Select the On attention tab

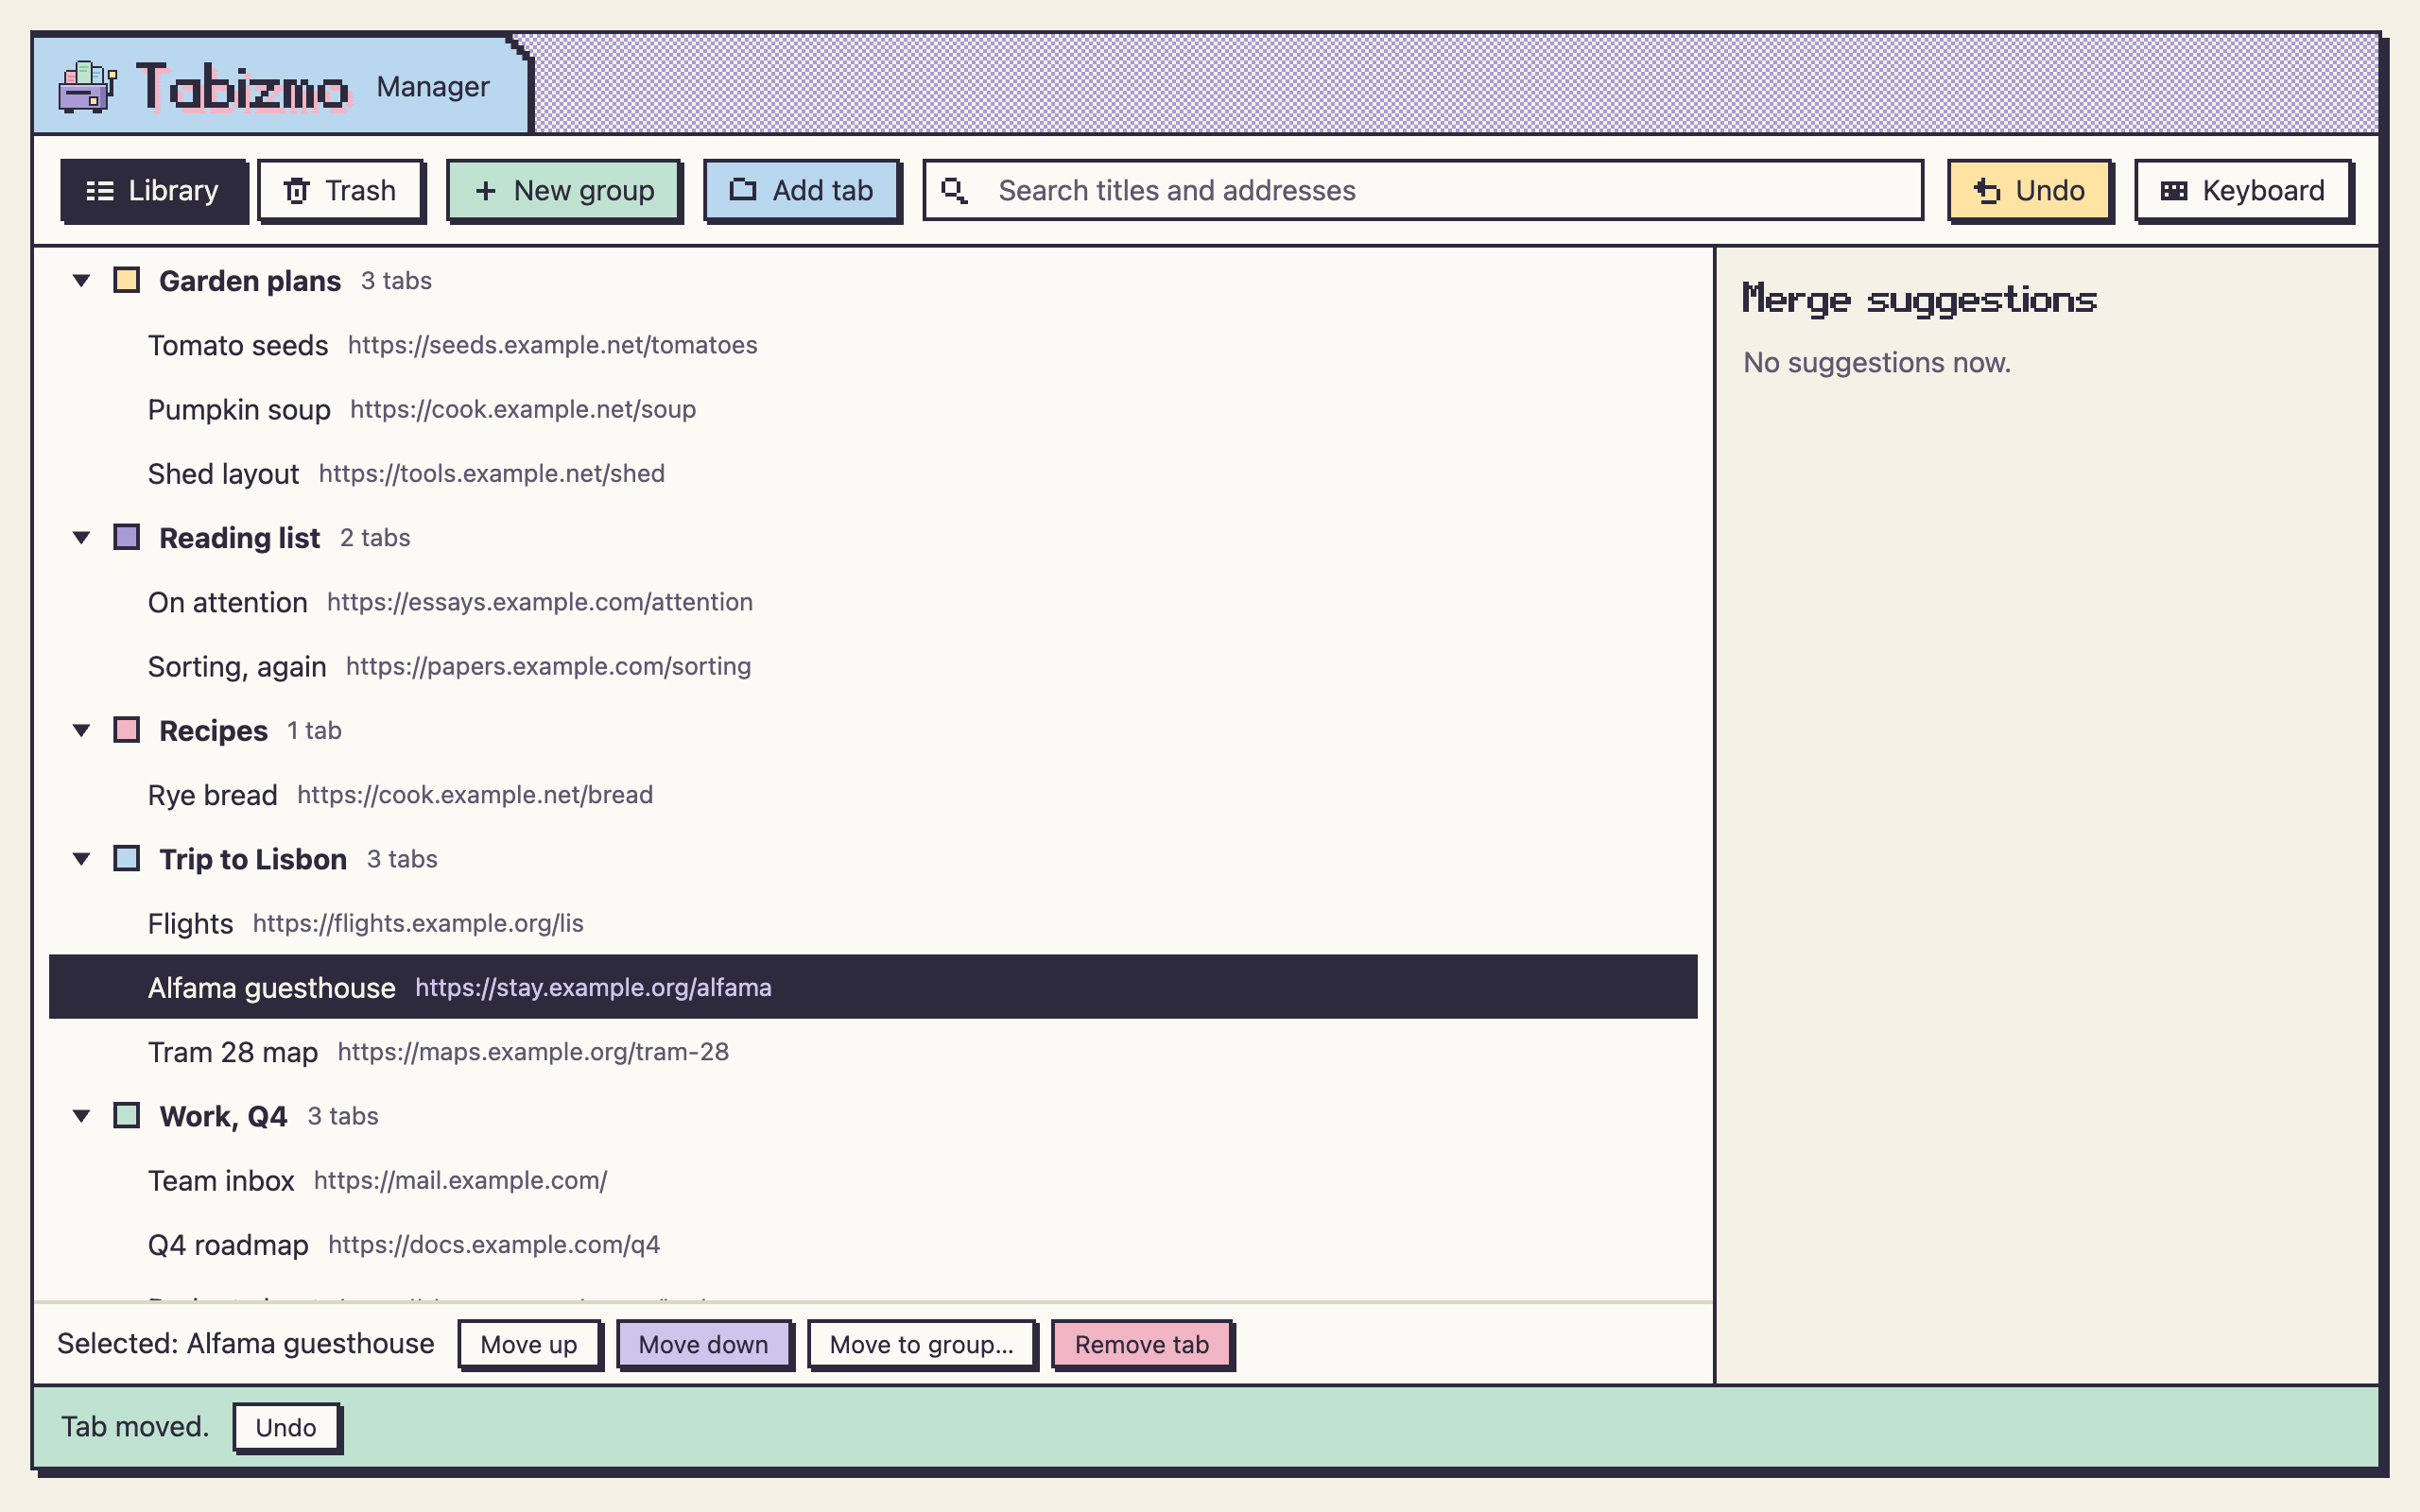873,602
